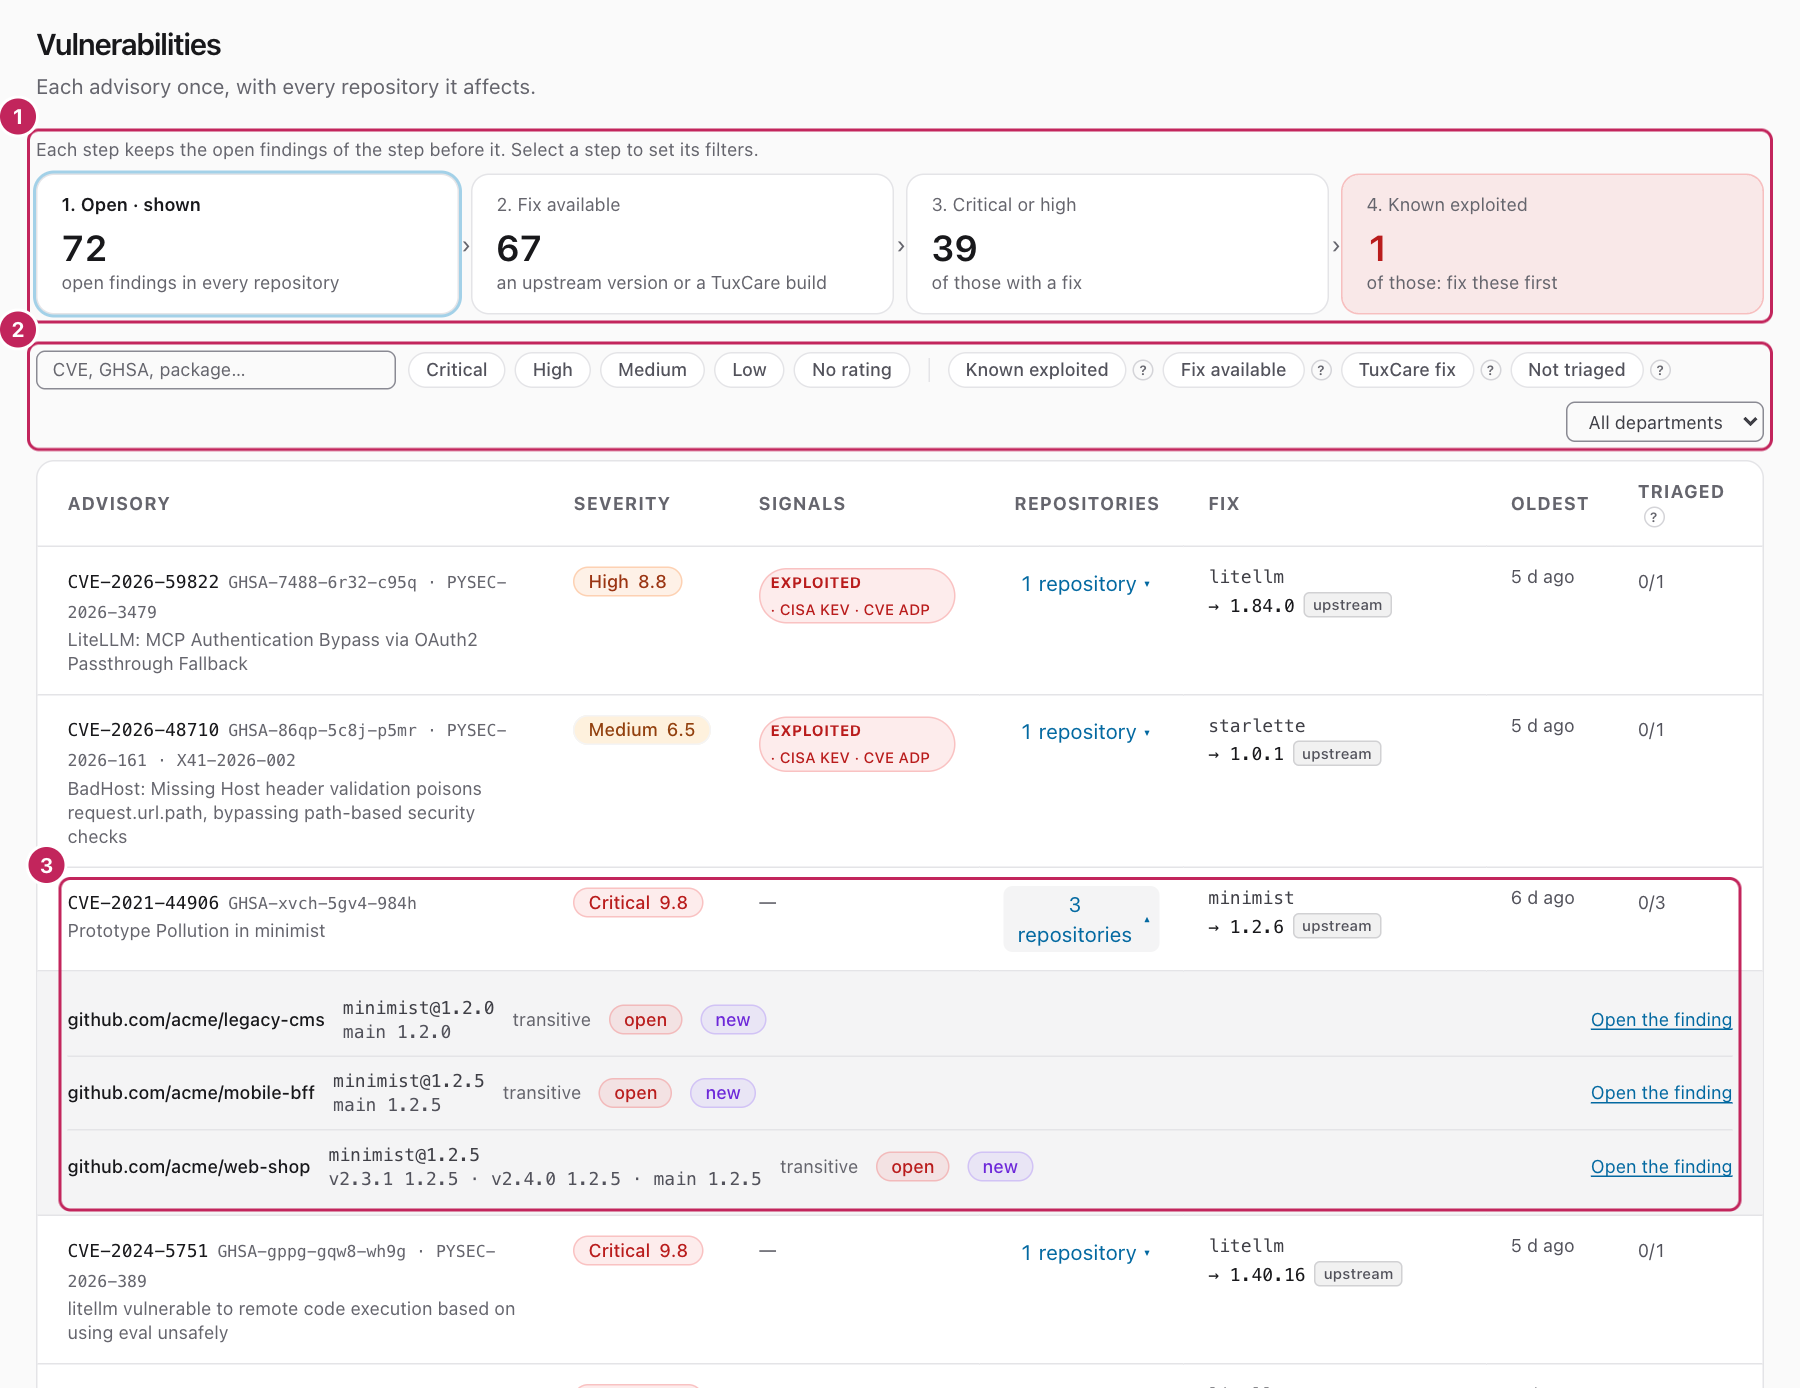Select the 3. Critical or high step card
1800x1388 pixels.
click(x=1117, y=245)
